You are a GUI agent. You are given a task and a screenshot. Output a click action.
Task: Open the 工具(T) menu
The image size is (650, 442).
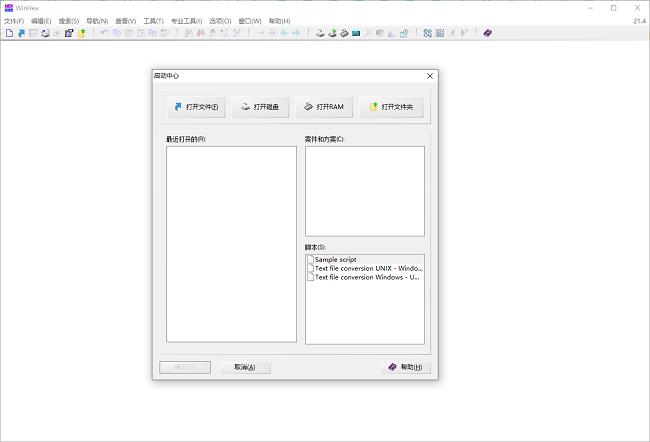[153, 20]
